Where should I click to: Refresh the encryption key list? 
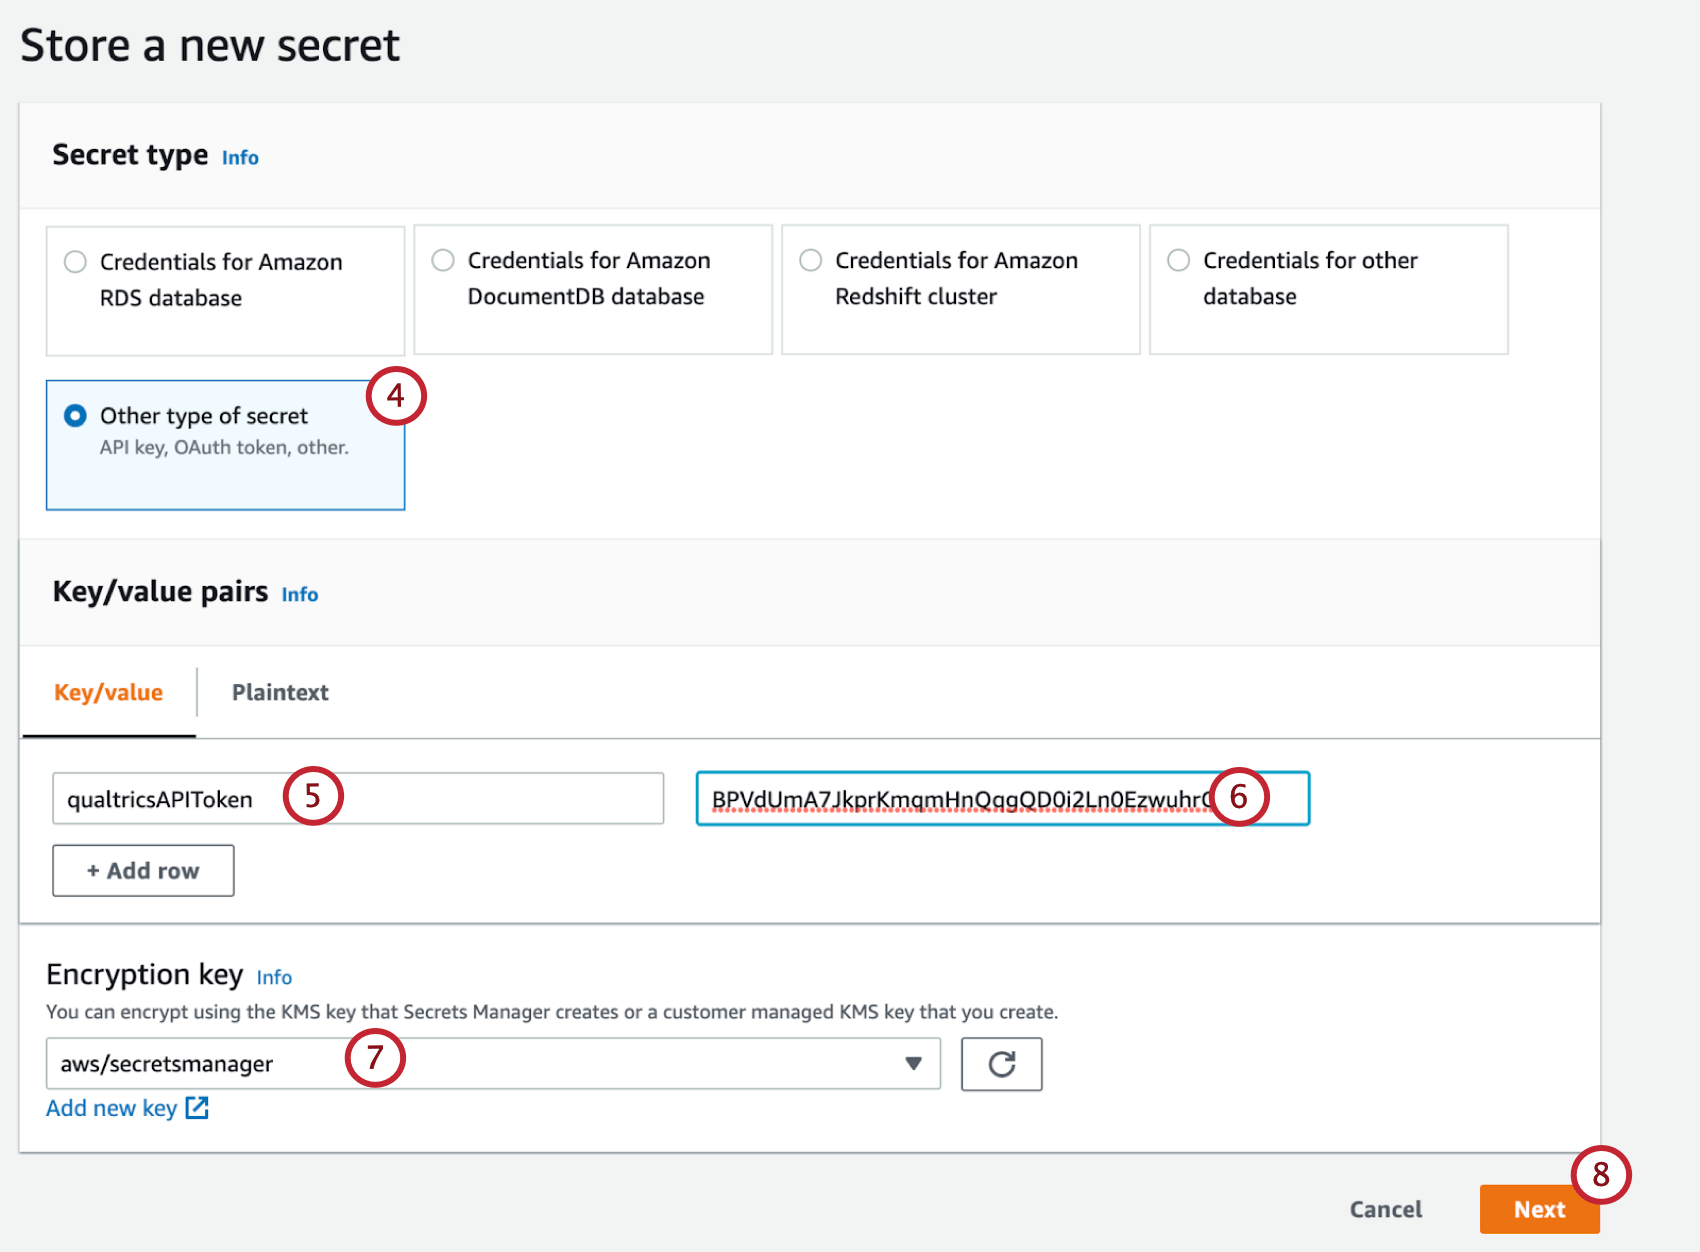point(1001,1064)
